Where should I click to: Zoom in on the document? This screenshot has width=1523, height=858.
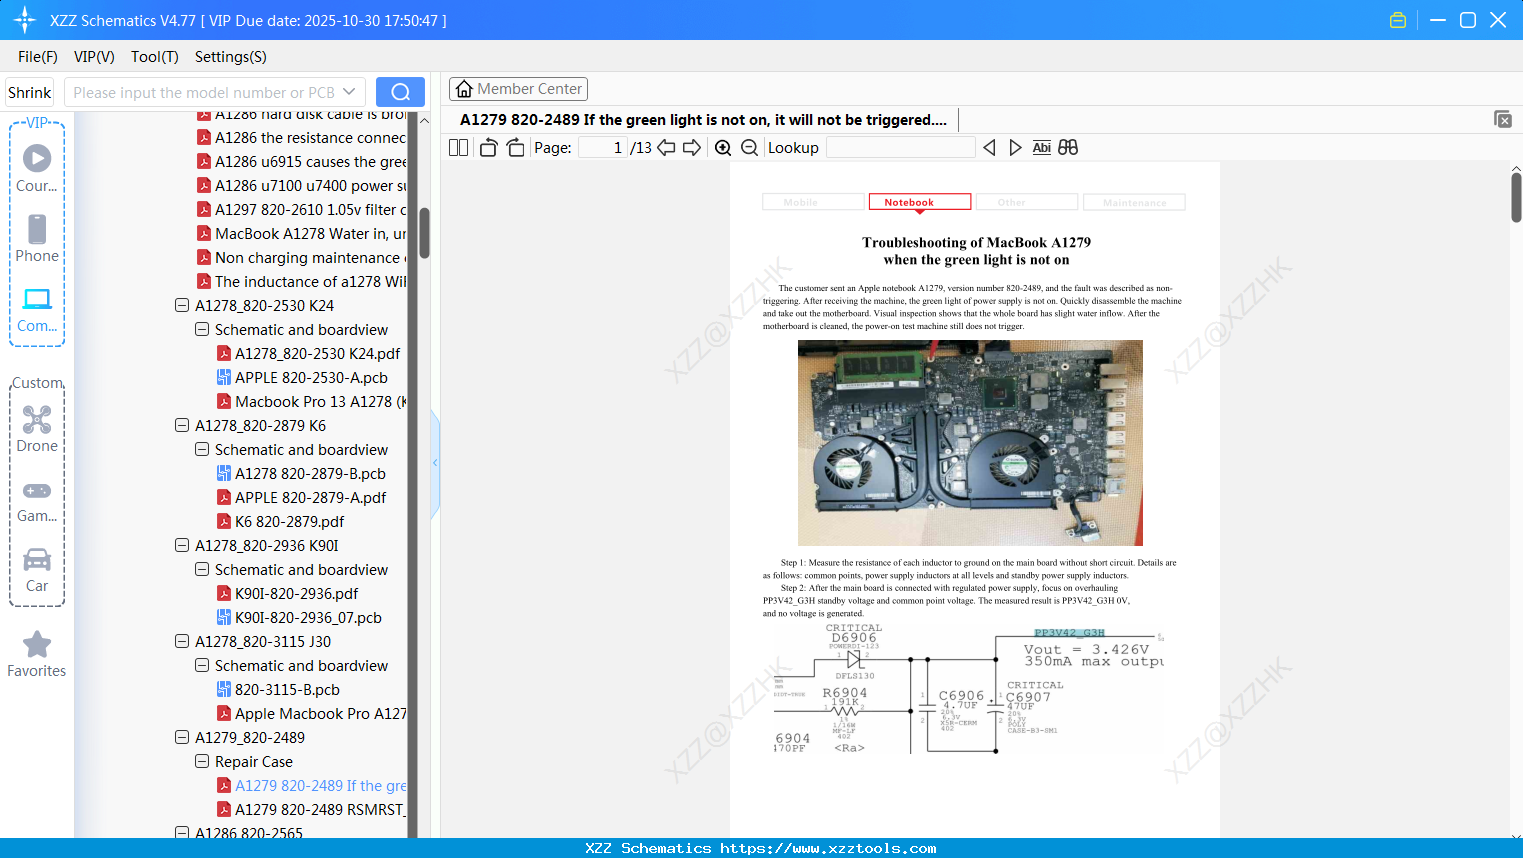(723, 148)
